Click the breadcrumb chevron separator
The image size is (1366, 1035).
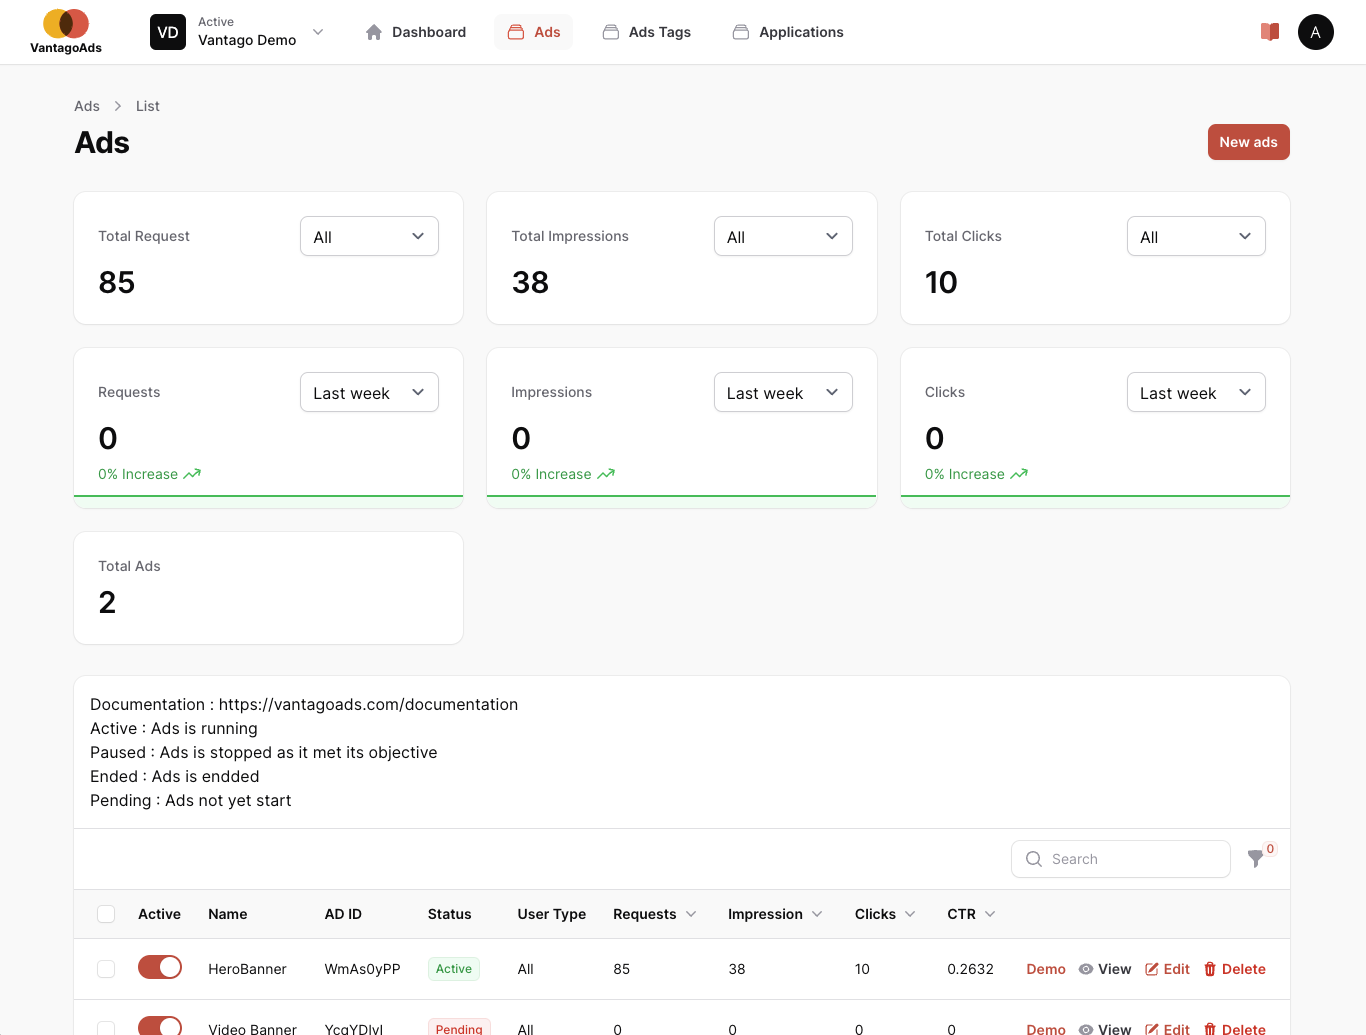point(118,106)
